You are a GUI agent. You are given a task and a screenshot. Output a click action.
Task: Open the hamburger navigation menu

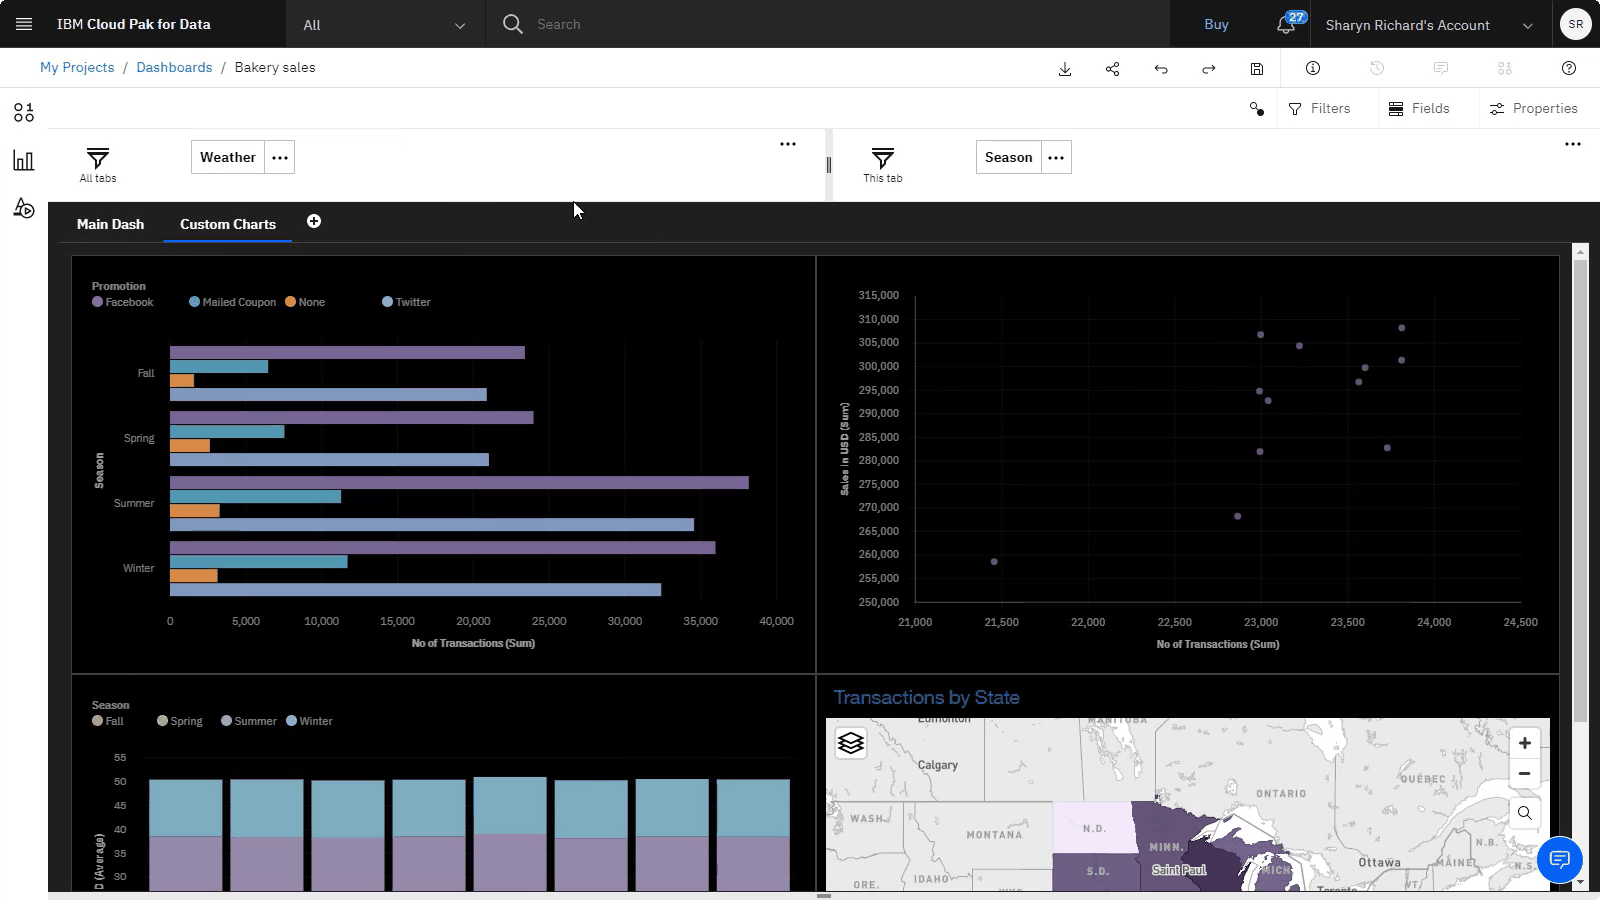click(24, 24)
